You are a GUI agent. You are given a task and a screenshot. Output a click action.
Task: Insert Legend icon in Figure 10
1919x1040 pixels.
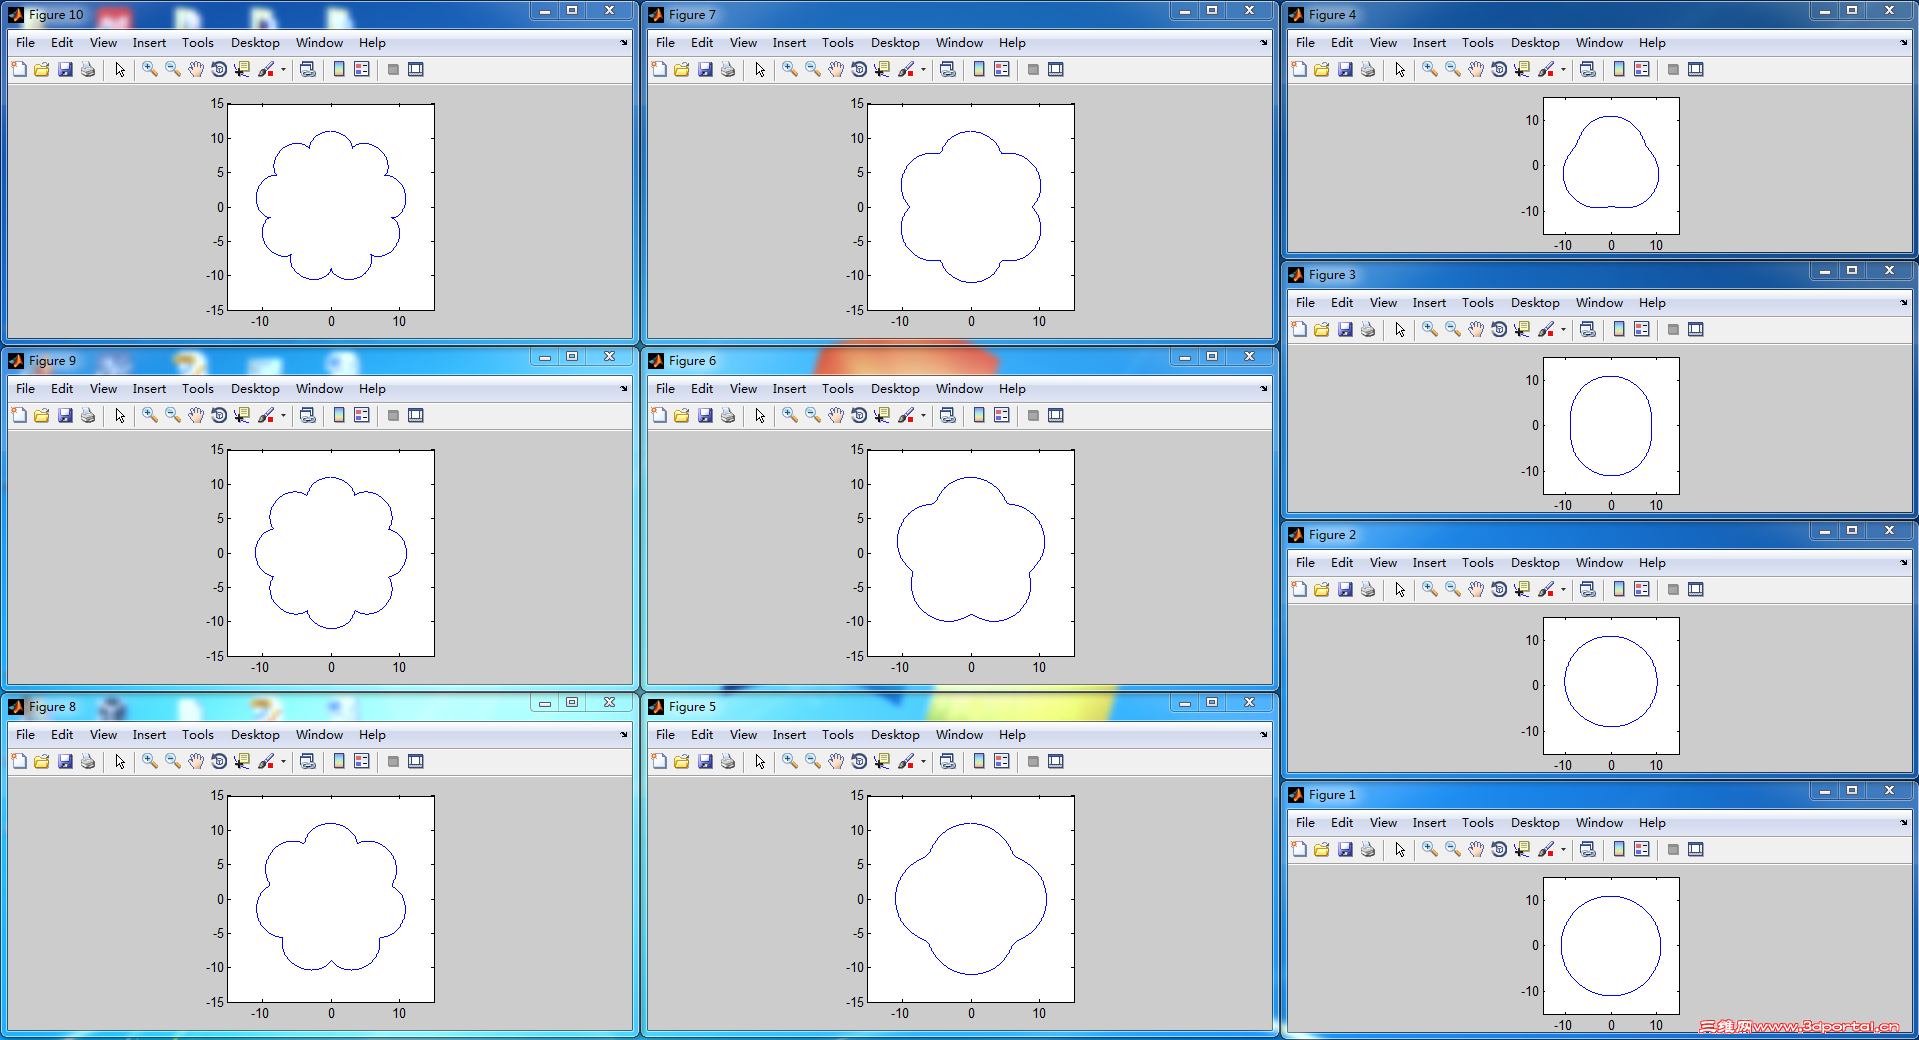click(362, 69)
